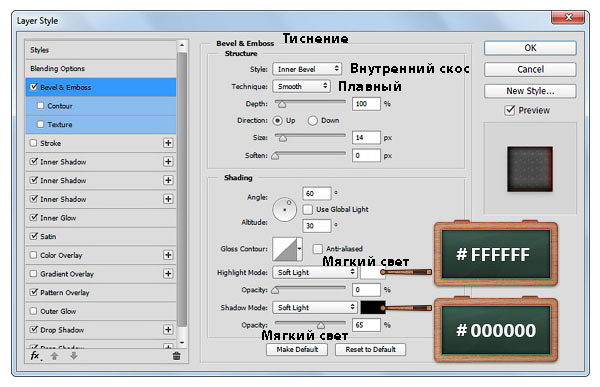The width and height of the screenshot is (600, 387).
Task: Click the angle and altitude dial
Action: point(284,209)
